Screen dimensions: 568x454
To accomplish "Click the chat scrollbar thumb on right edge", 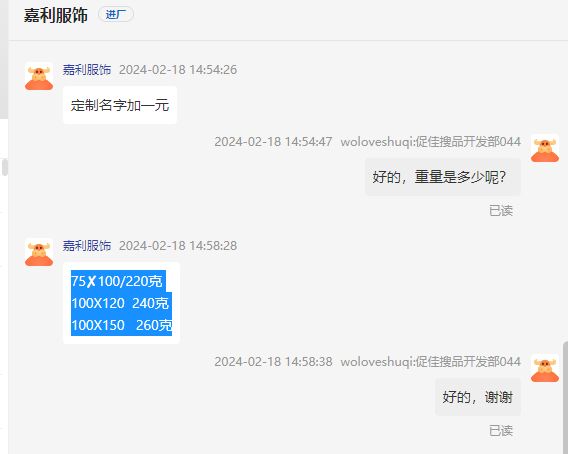I will point(565,397).
